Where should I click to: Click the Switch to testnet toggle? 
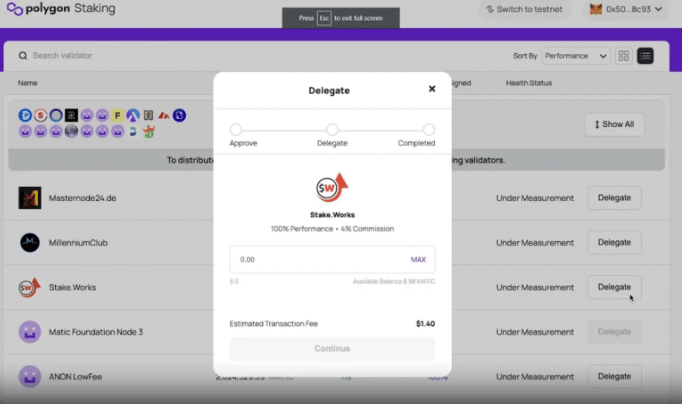point(525,9)
